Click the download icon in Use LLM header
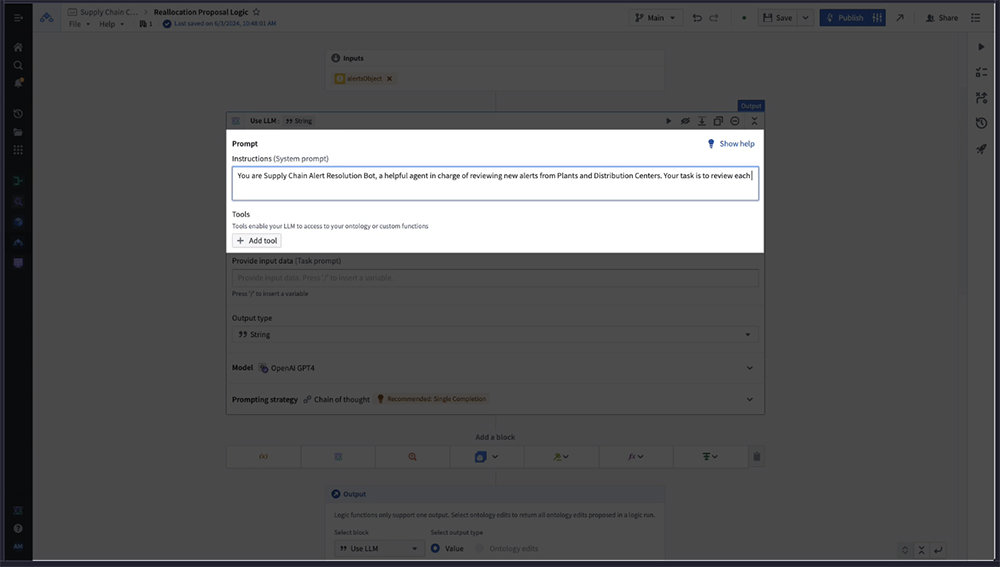Image resolution: width=1000 pixels, height=567 pixels. click(701, 121)
